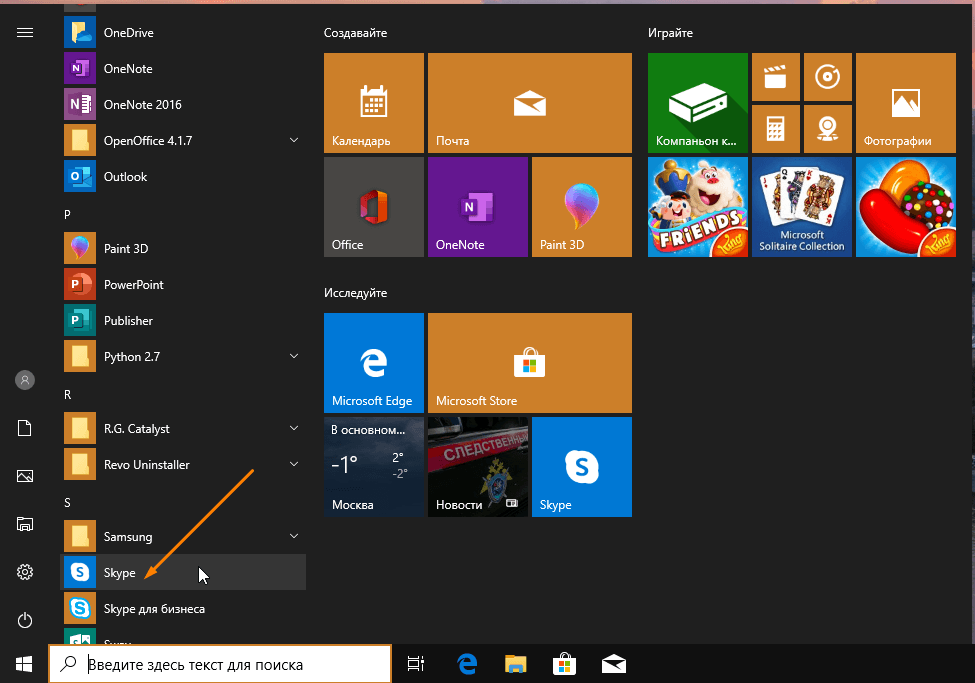Open the Maps small tile

[x=828, y=129]
